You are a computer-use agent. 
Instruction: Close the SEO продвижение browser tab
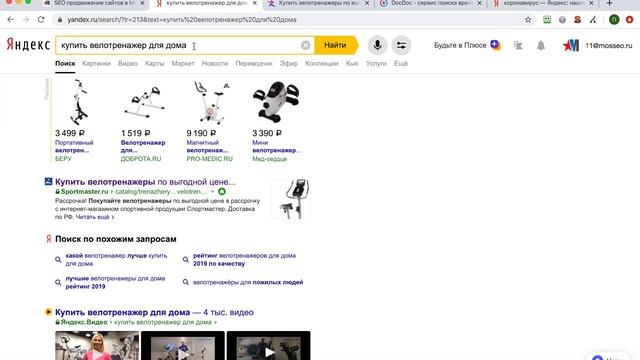(142, 3)
